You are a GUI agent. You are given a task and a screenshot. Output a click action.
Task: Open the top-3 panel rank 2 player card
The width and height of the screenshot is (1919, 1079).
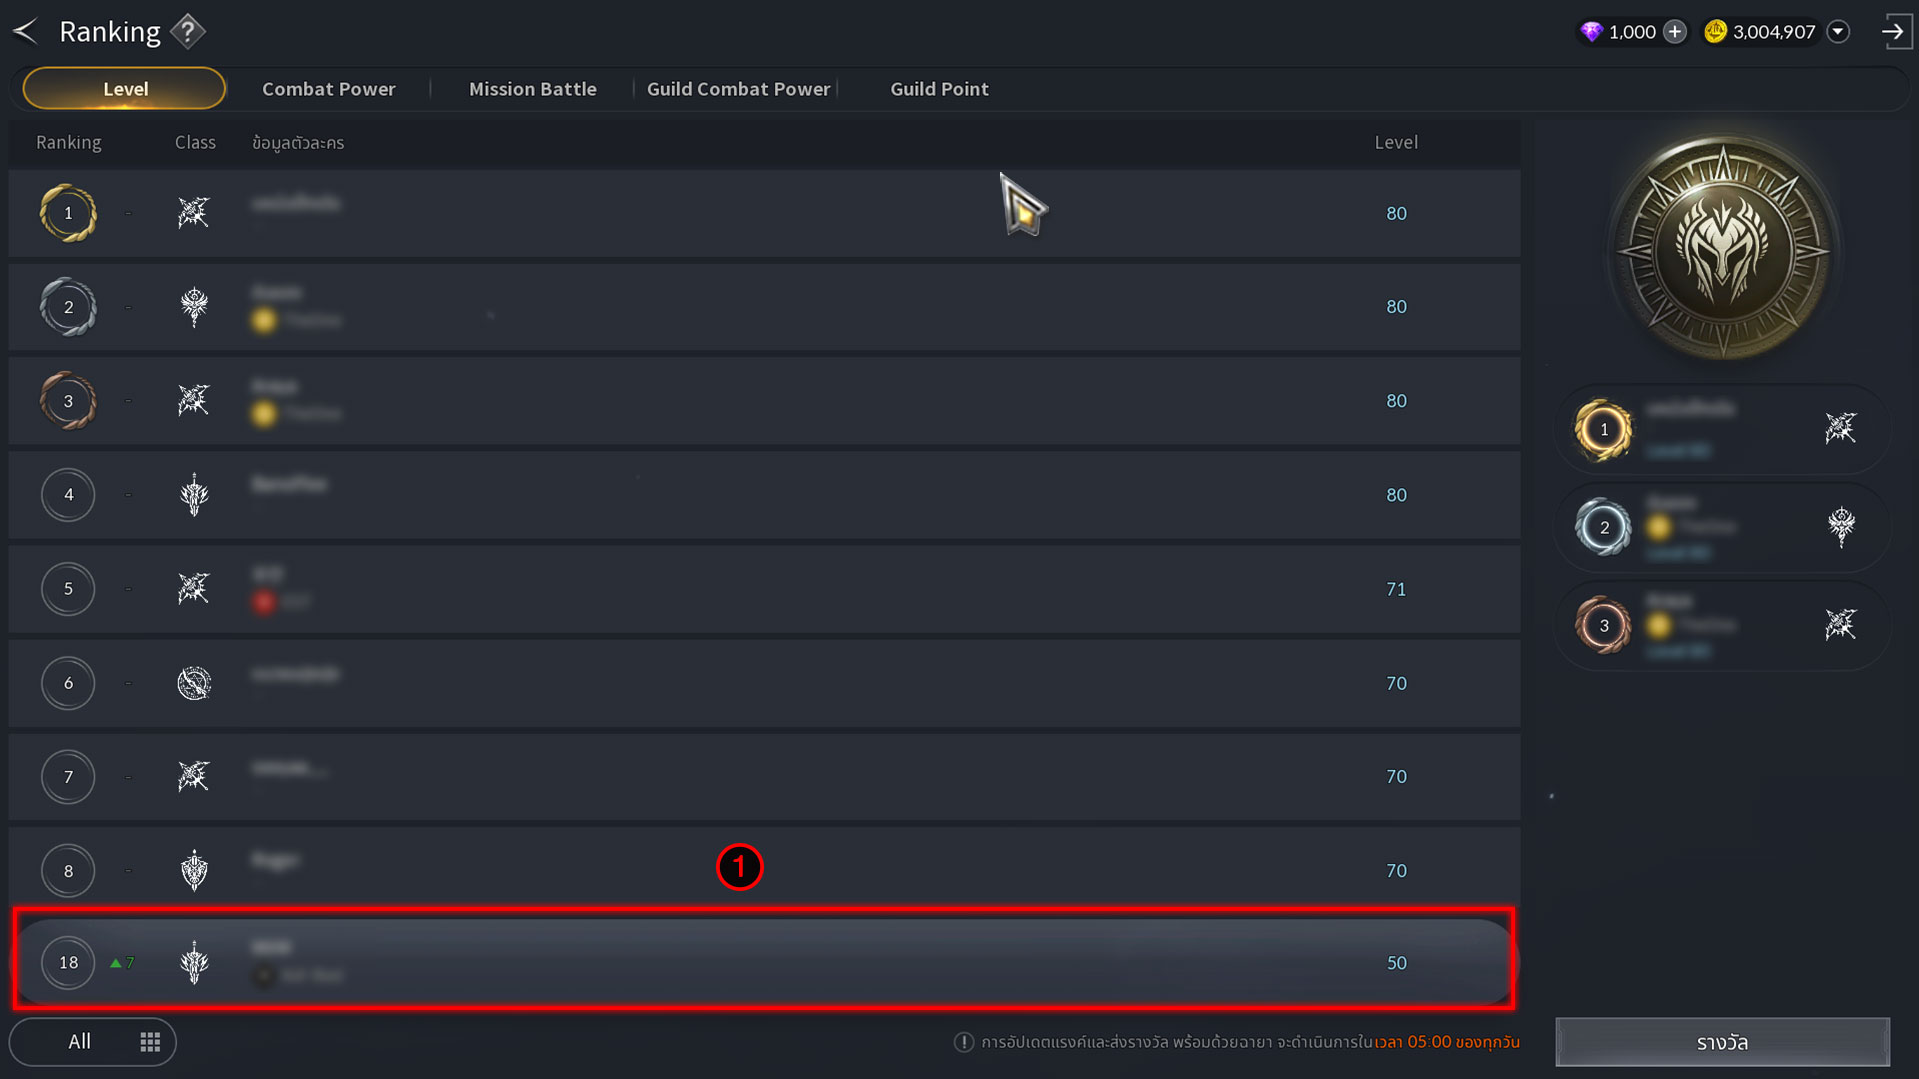[1722, 527]
